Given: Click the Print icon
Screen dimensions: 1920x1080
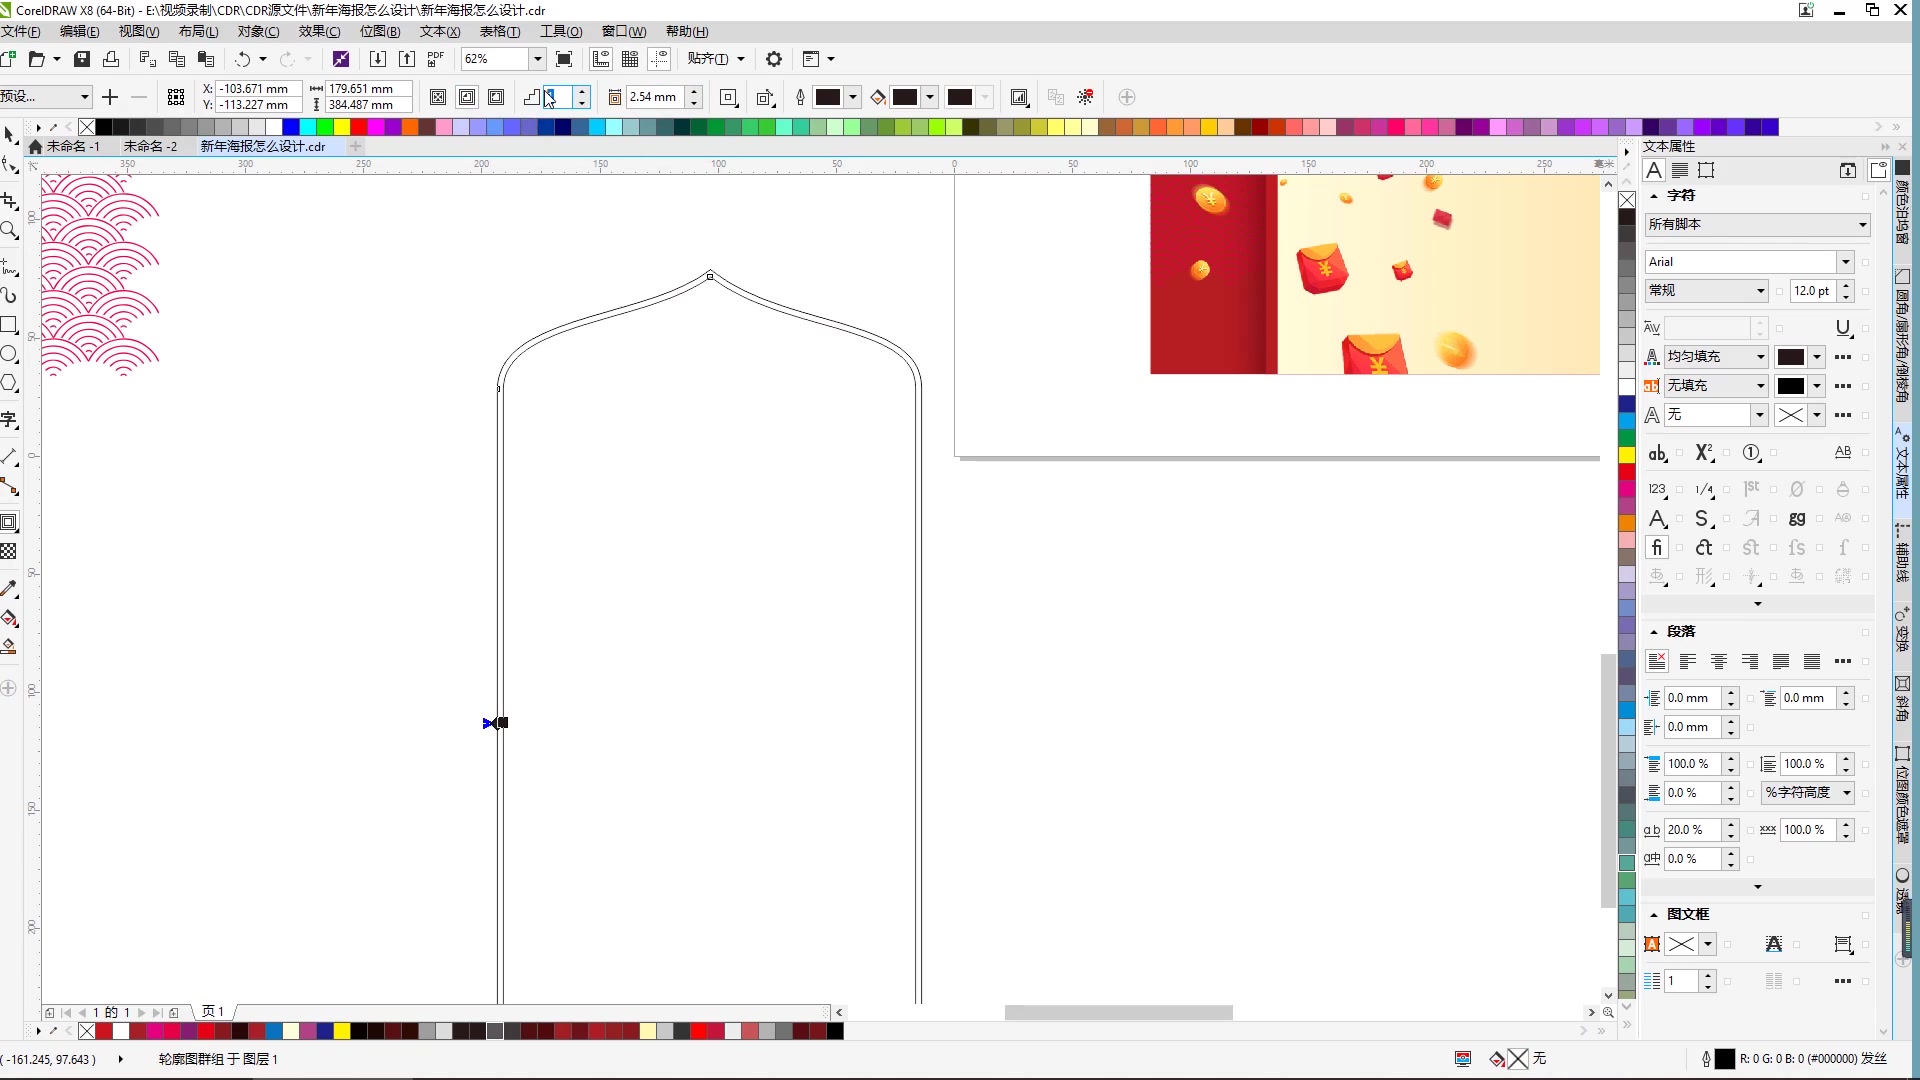Looking at the screenshot, I should point(111,59).
